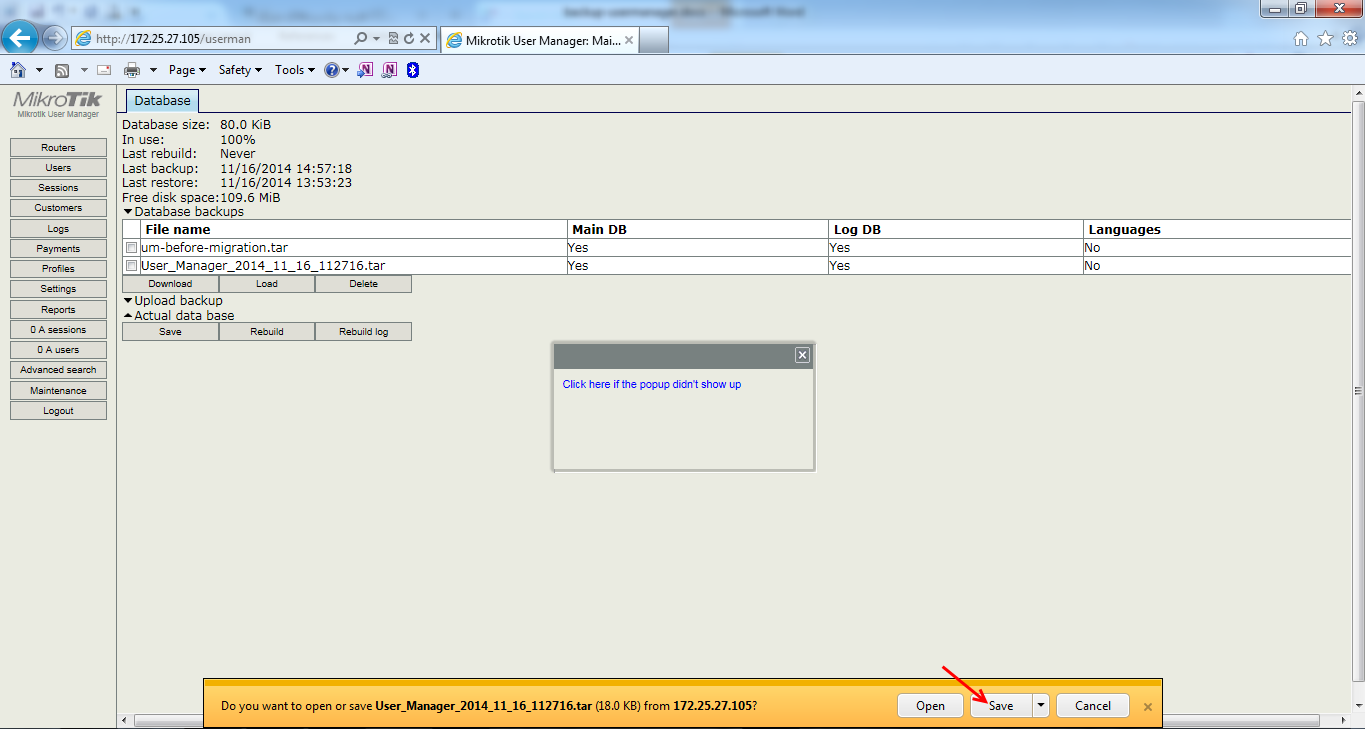Click the Read mail icon
Viewport: 1365px width, 729px height.
click(x=104, y=70)
